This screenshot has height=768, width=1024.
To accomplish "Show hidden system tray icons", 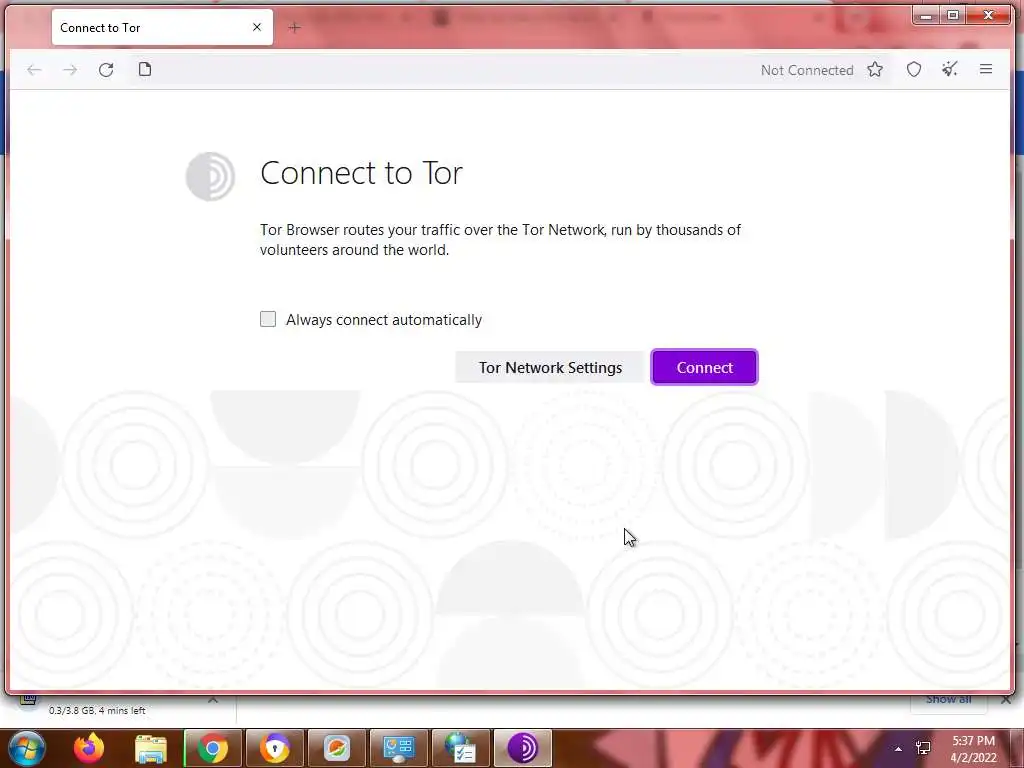I will [899, 749].
